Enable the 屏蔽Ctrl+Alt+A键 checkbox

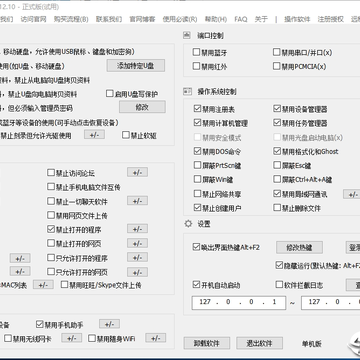pos(277,179)
